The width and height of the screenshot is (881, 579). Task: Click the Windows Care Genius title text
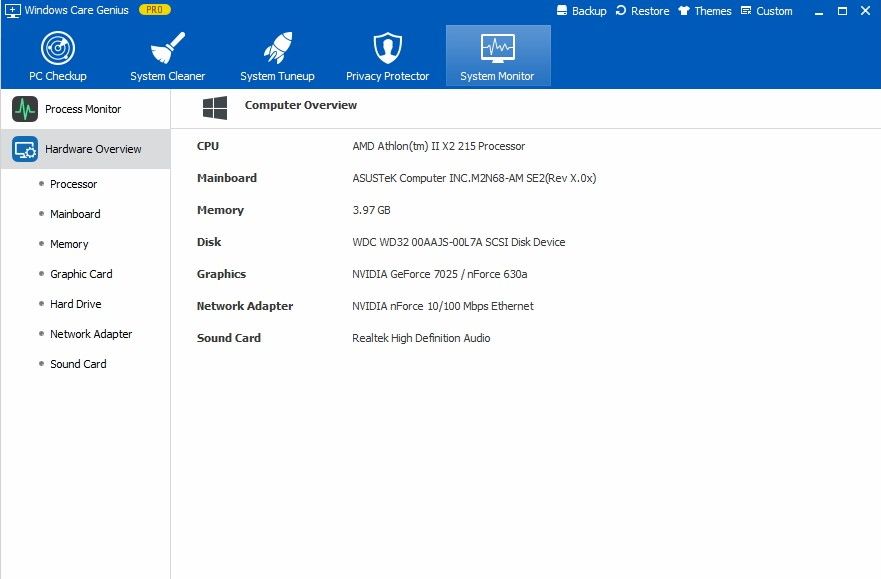coord(76,10)
